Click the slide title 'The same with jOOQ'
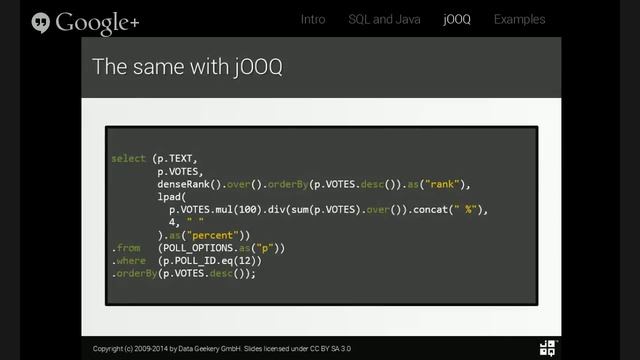 (187, 67)
